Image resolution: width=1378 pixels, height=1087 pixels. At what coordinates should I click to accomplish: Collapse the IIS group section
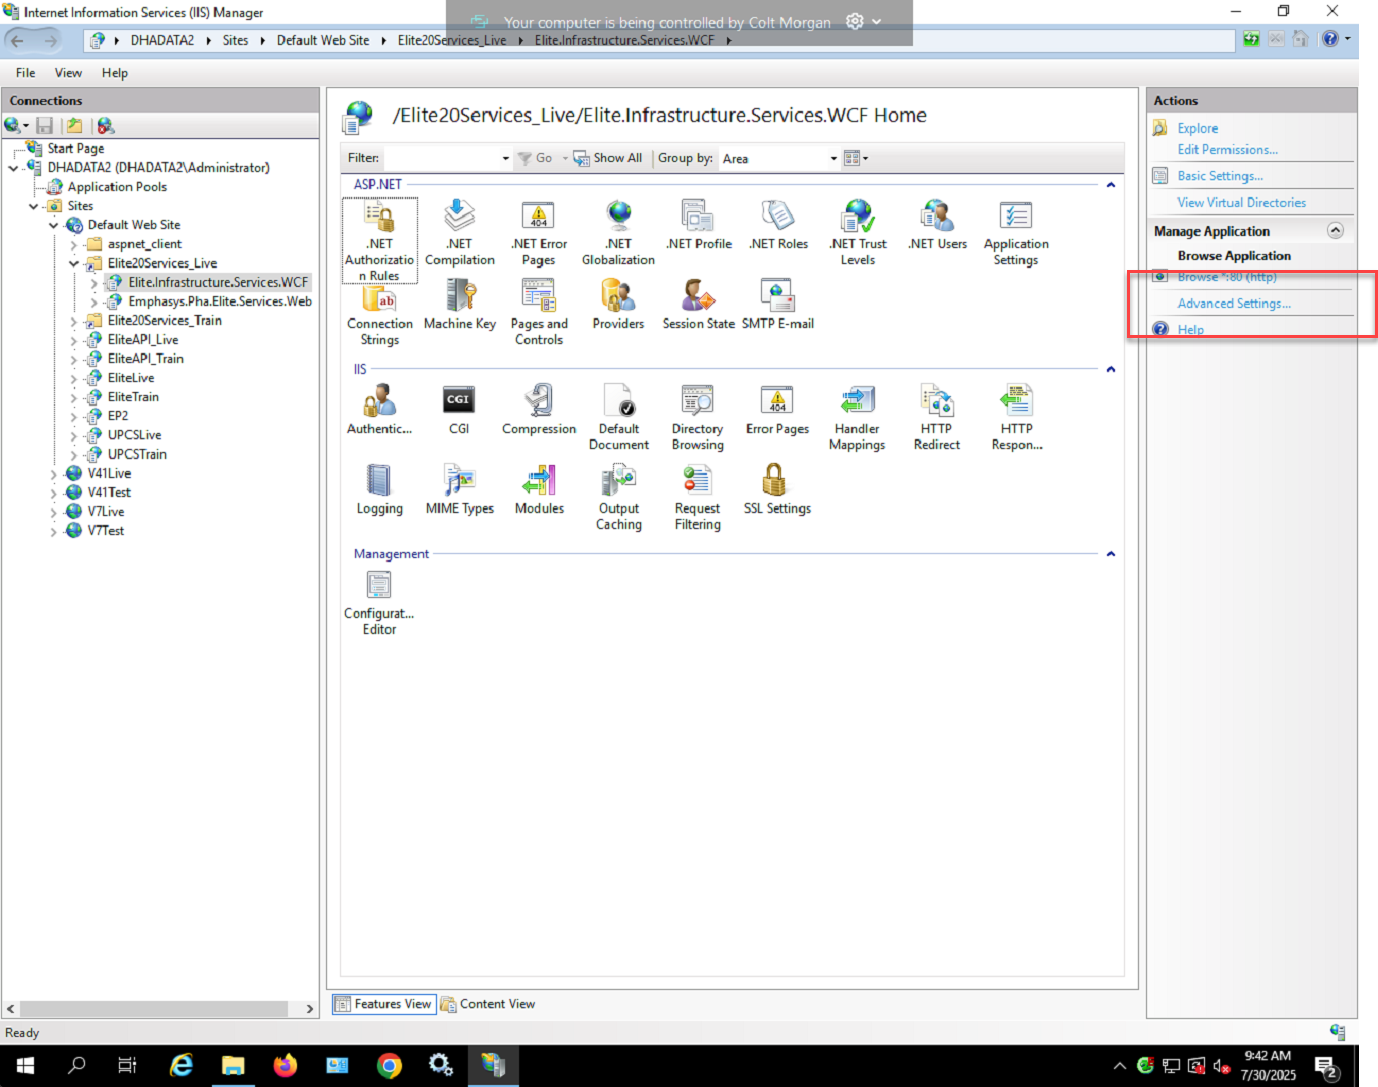coord(1110,369)
